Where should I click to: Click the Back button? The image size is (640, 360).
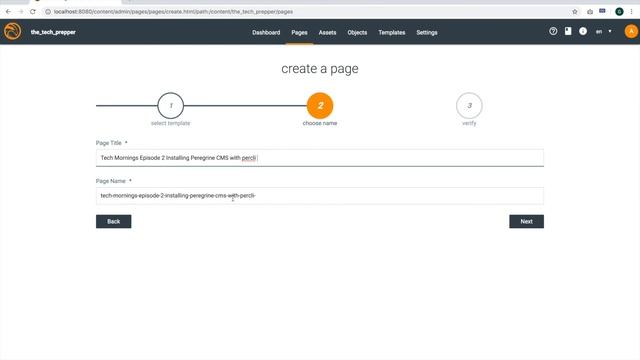pos(113,221)
